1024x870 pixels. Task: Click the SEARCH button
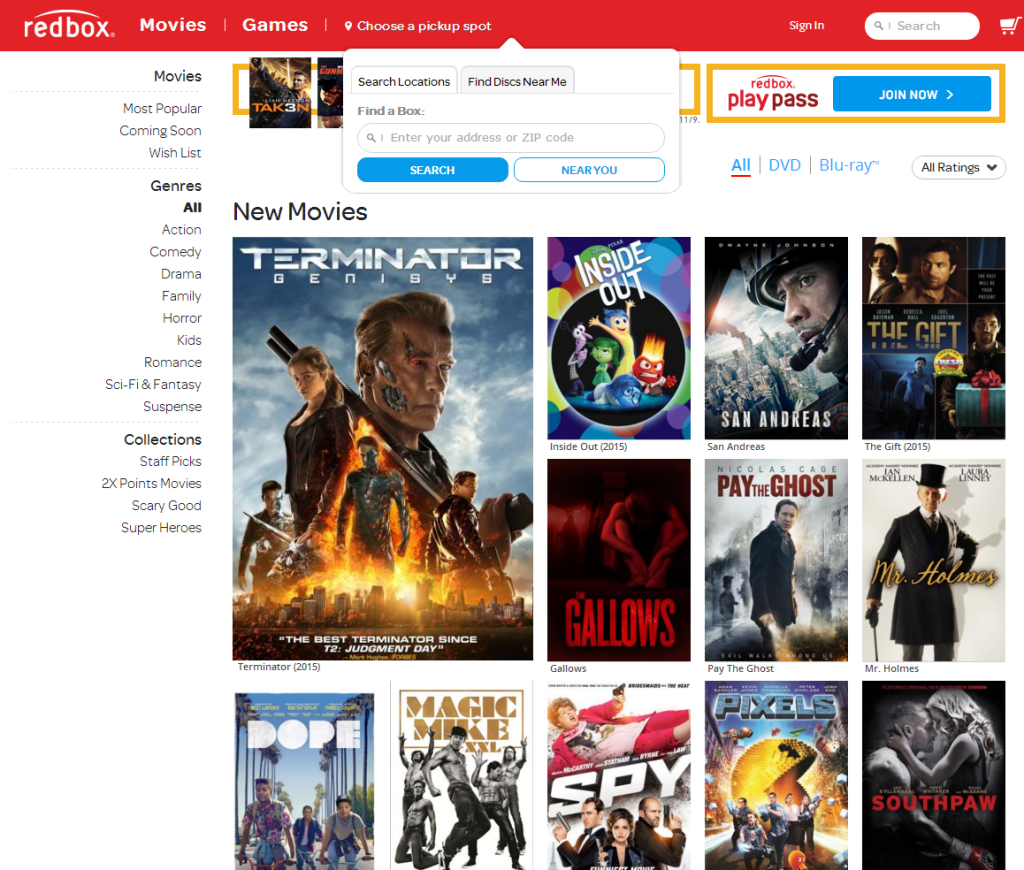tap(432, 169)
